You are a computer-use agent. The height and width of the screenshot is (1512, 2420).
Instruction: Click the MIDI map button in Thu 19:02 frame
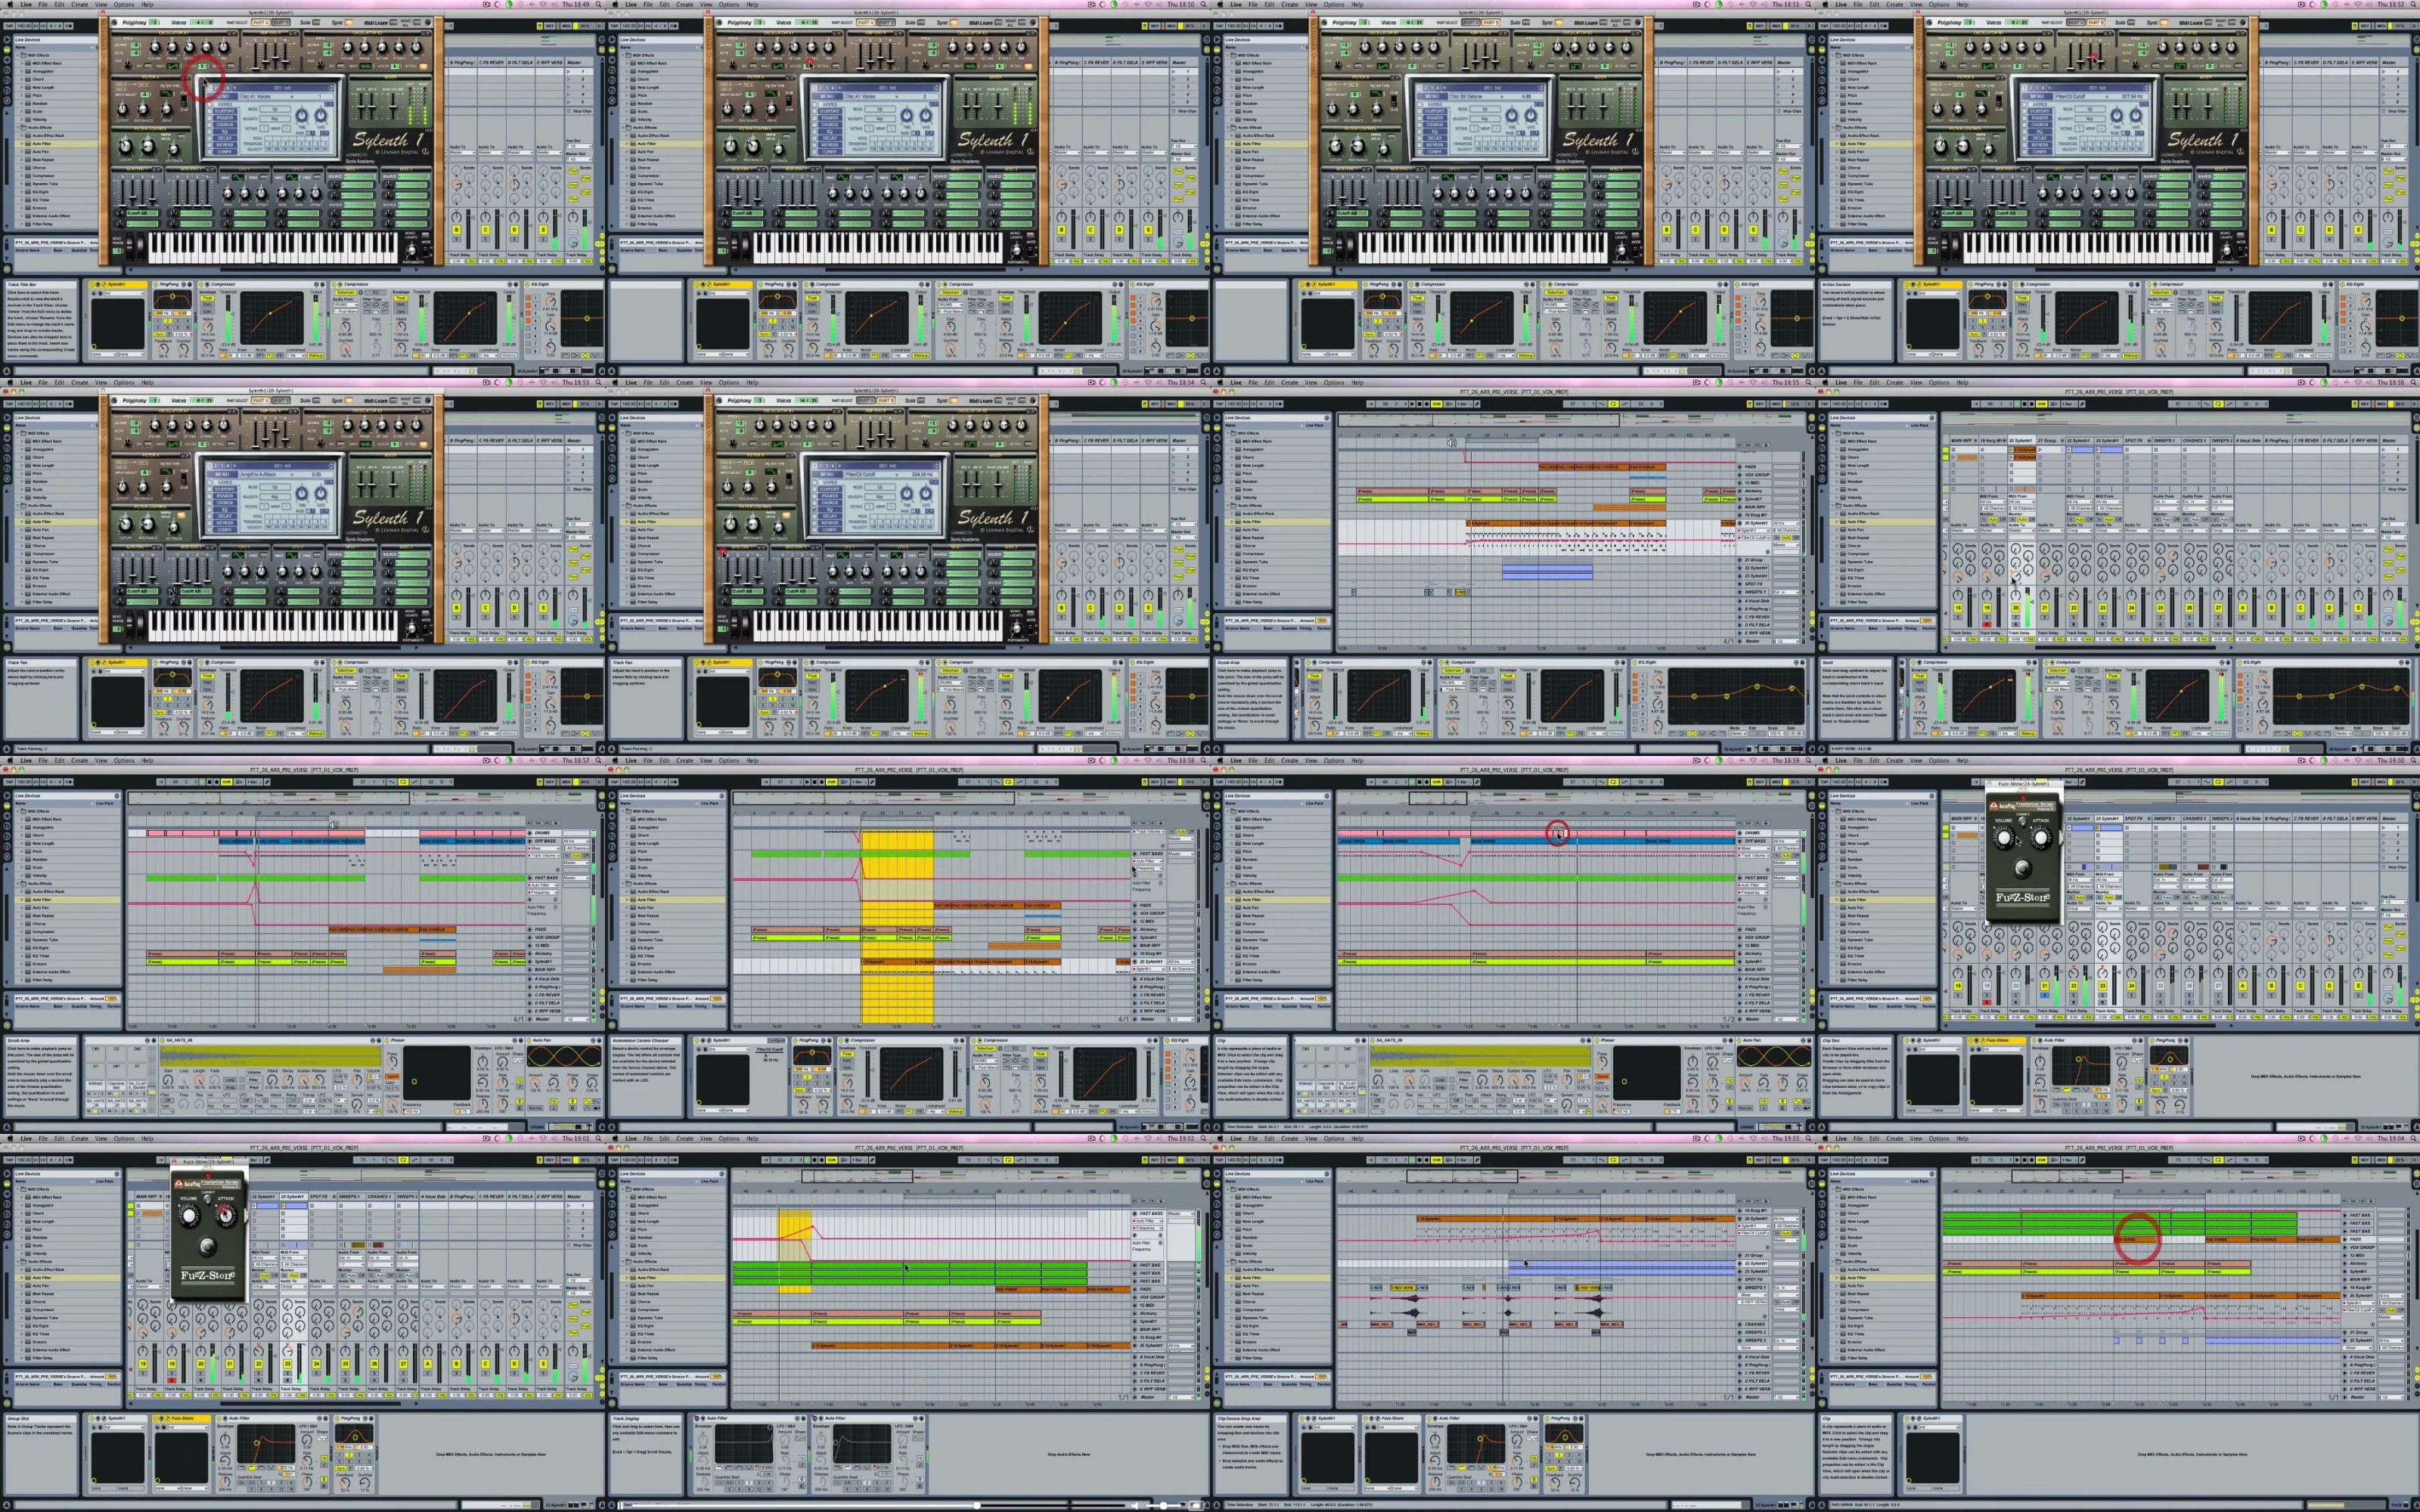click(x=1171, y=1159)
